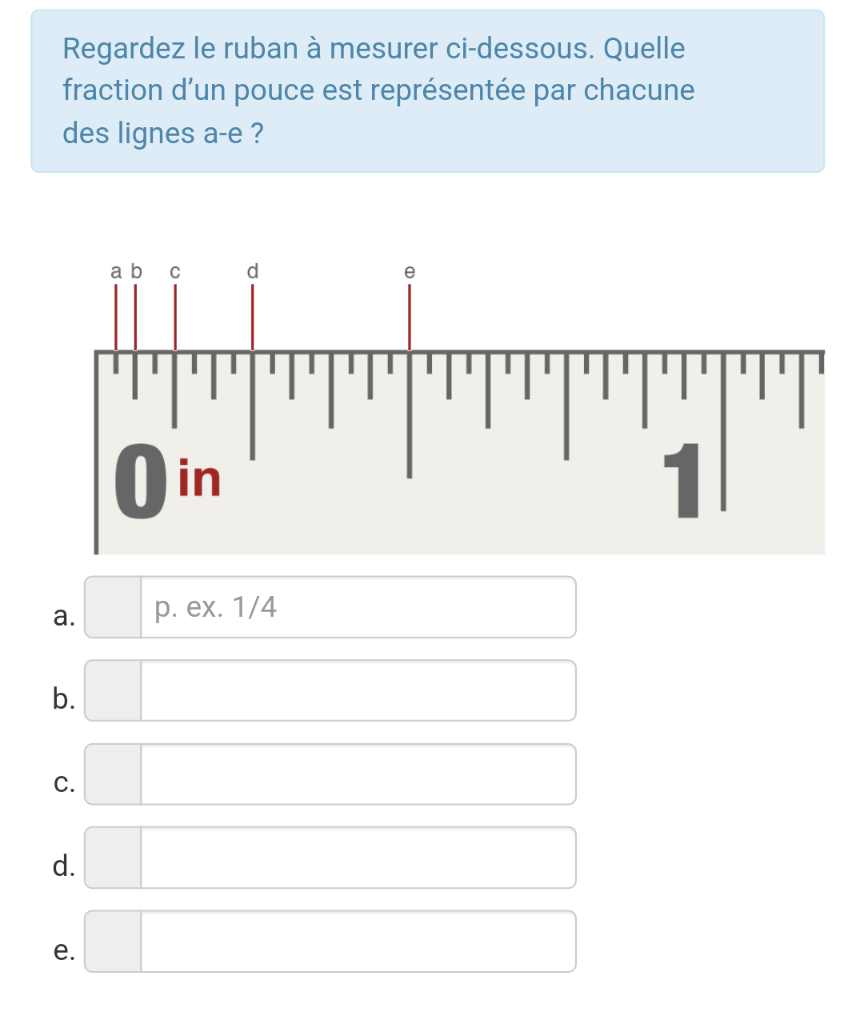This screenshot has height=1013, width=846.
Task: Click the number 1 on the ruler
Action: pyautogui.click(x=685, y=483)
